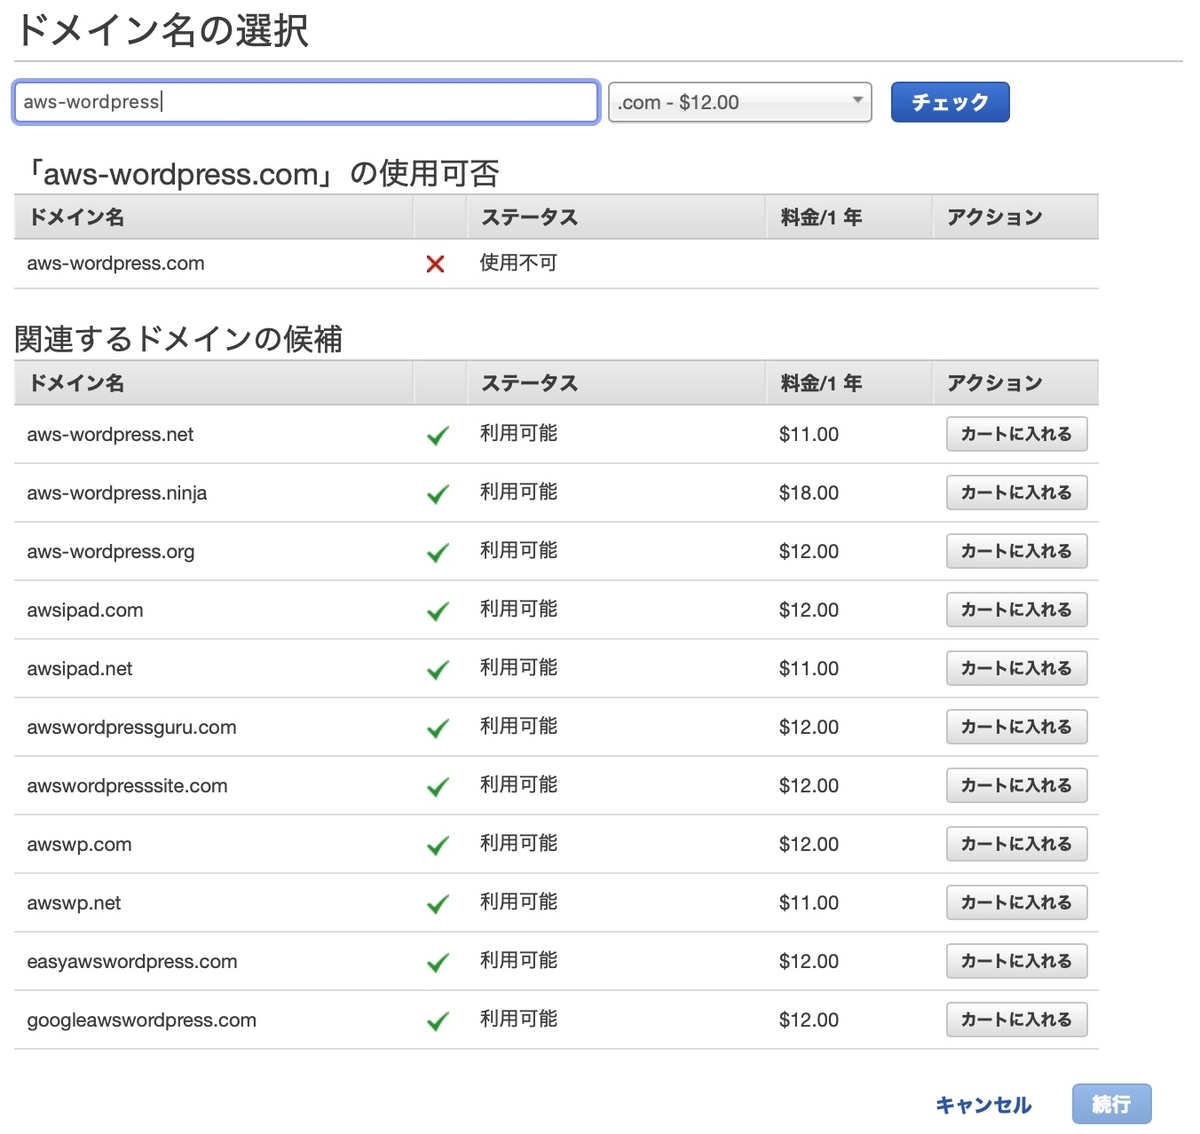Click the キャンセル link
Viewport: 1200px width, 1134px height.
[x=983, y=1105]
